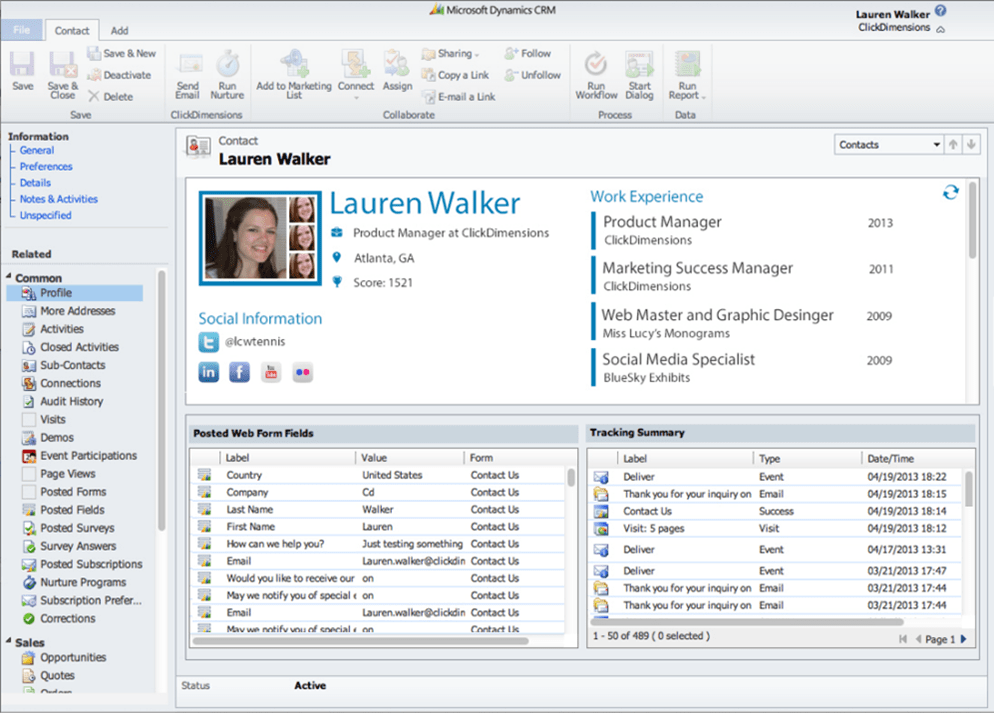Click the LinkedIn social icon
994x713 pixels.
point(209,372)
